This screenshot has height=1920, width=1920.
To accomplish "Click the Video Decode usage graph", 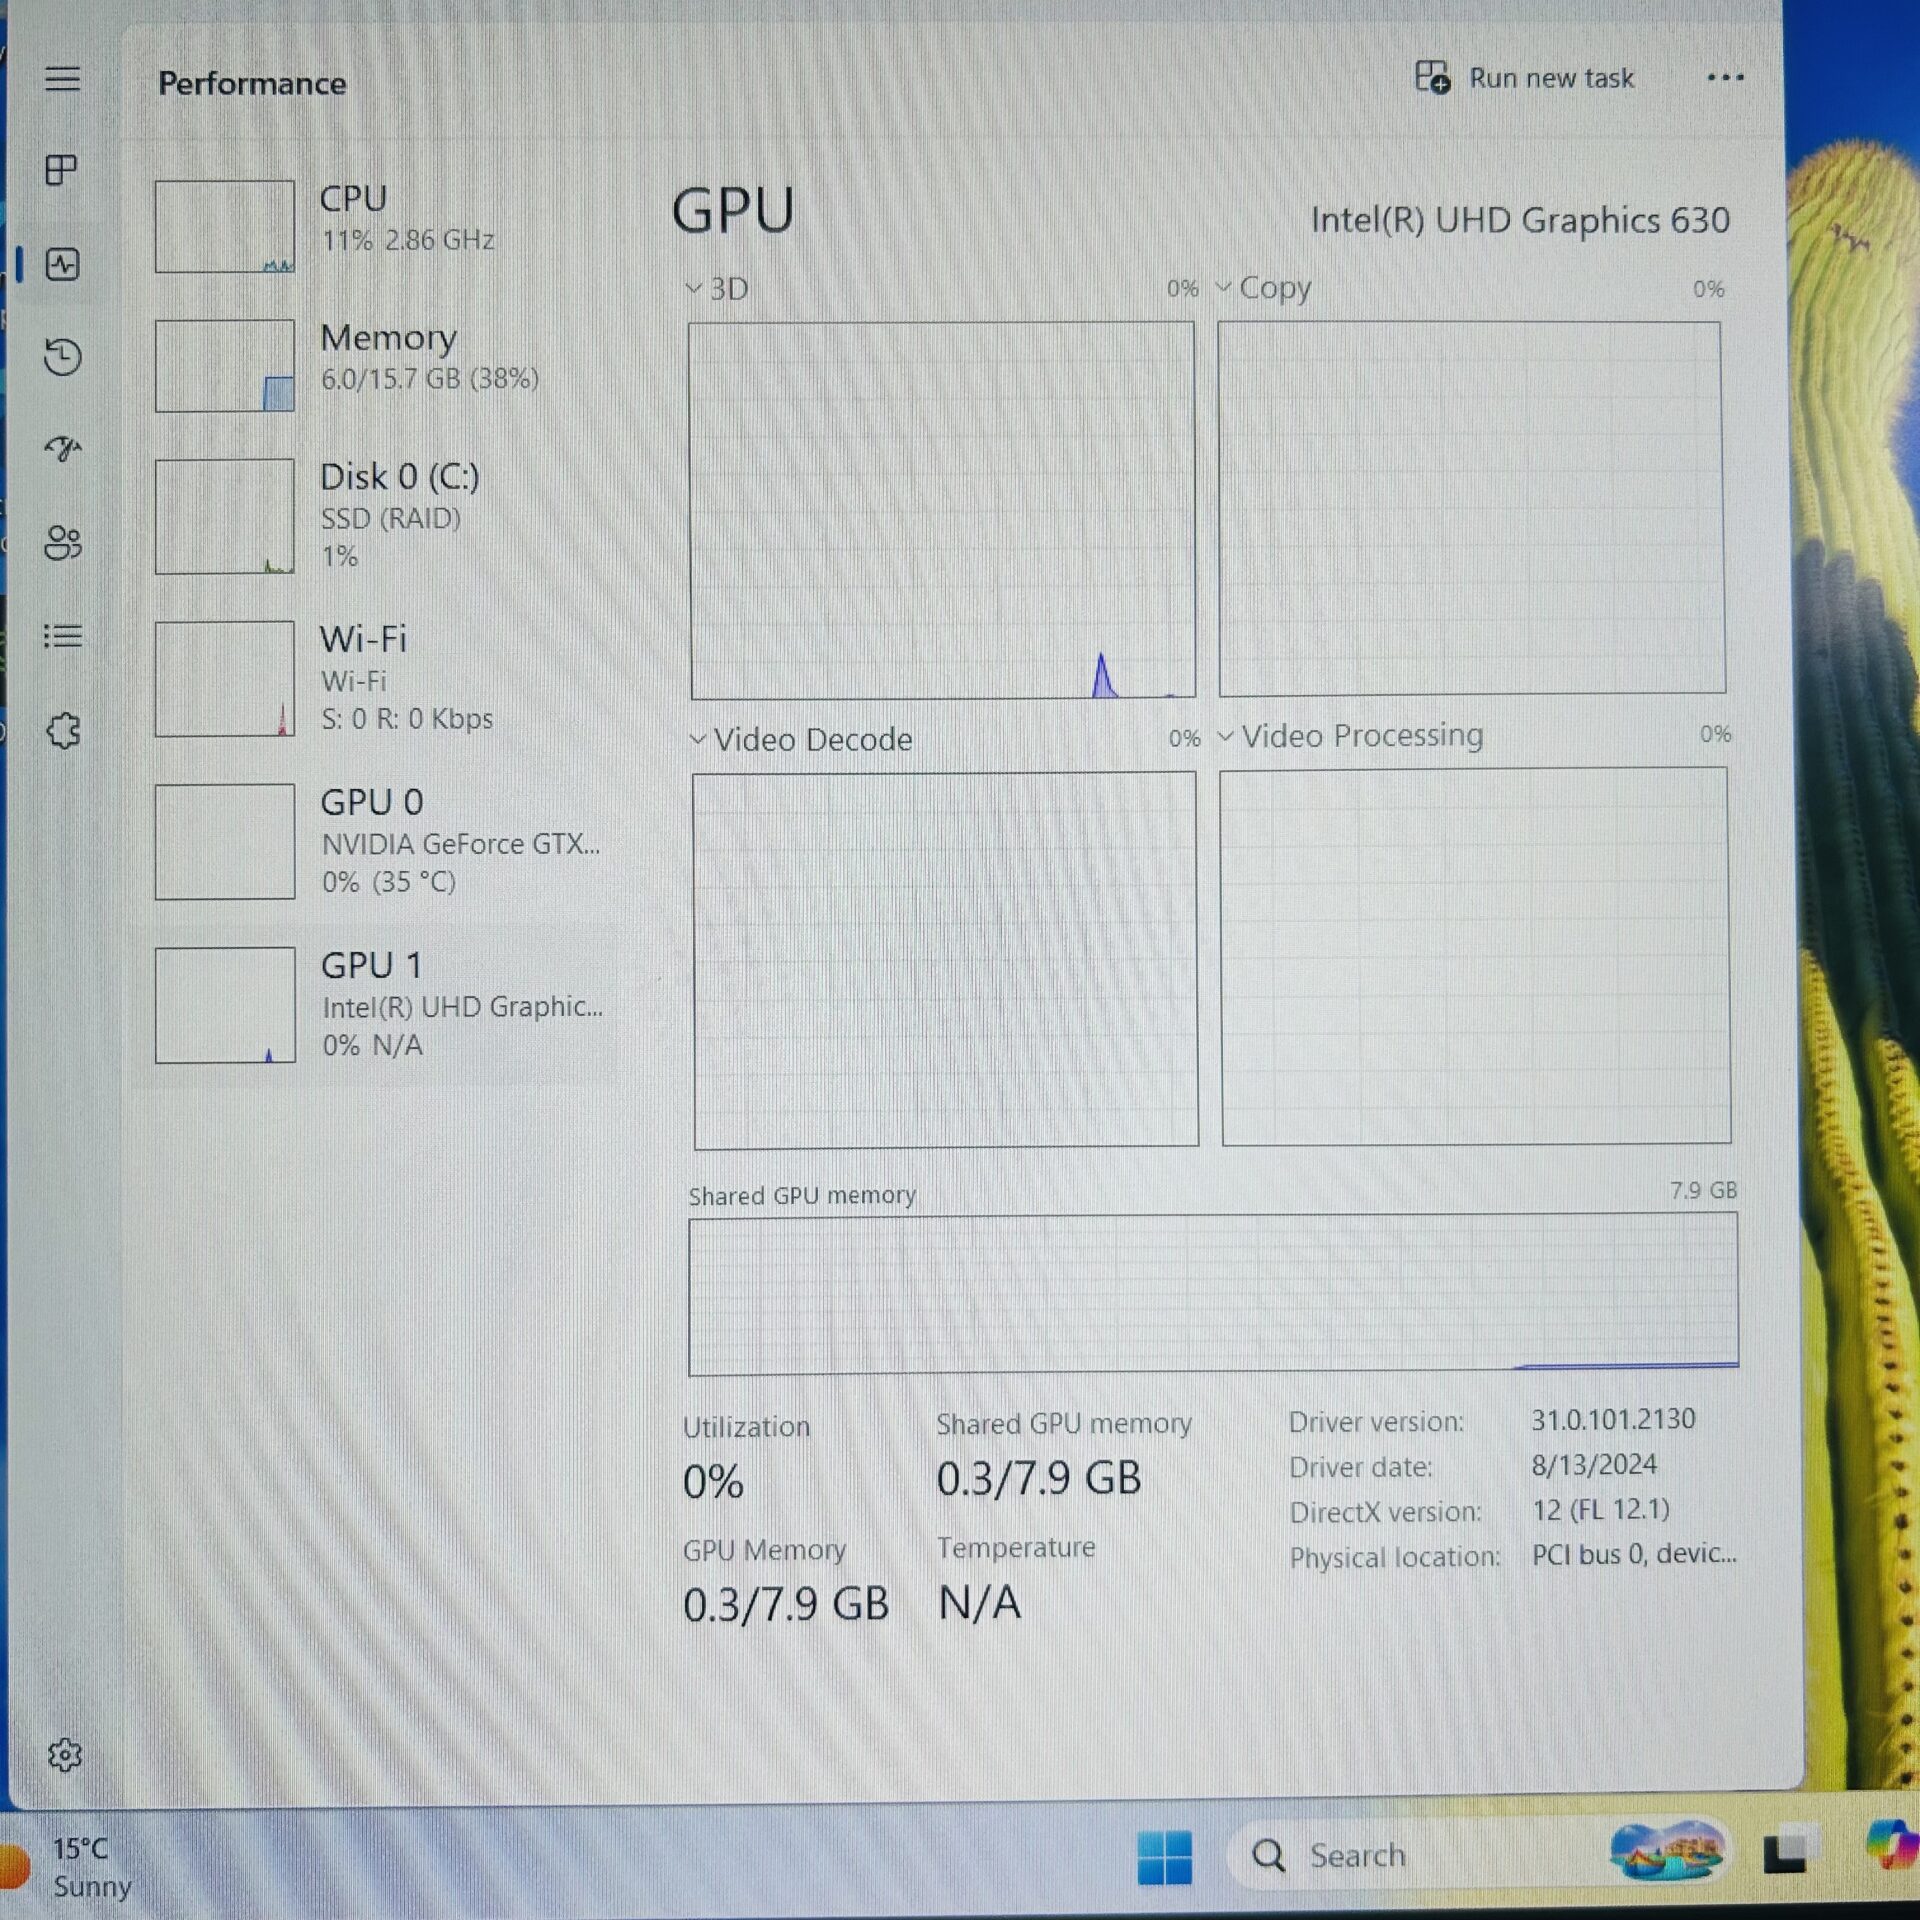I will pos(946,960).
